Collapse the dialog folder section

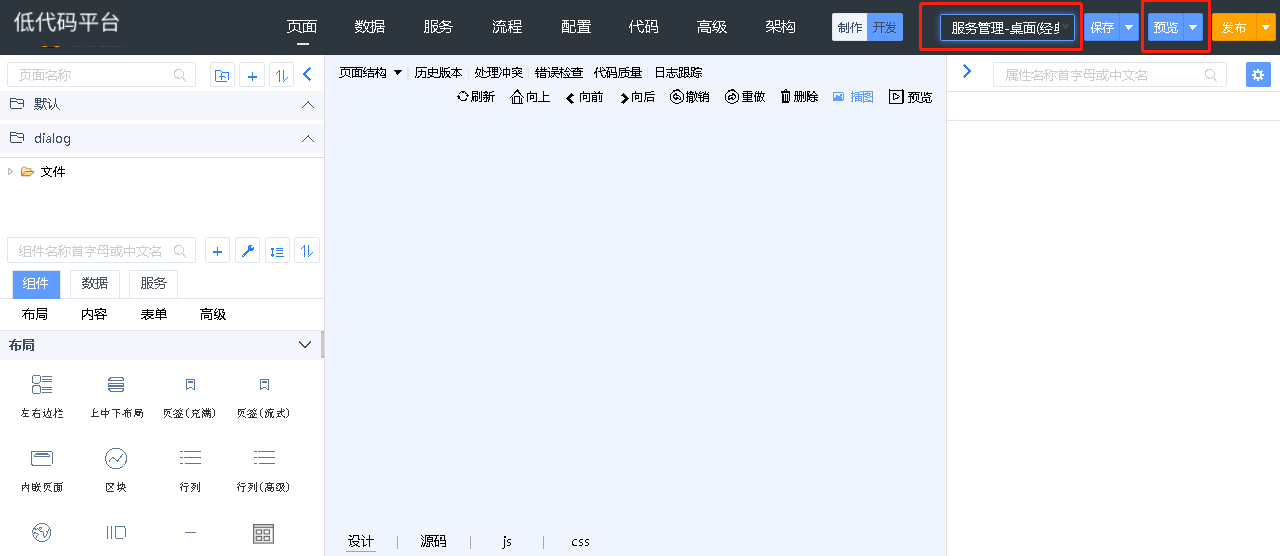(x=308, y=138)
